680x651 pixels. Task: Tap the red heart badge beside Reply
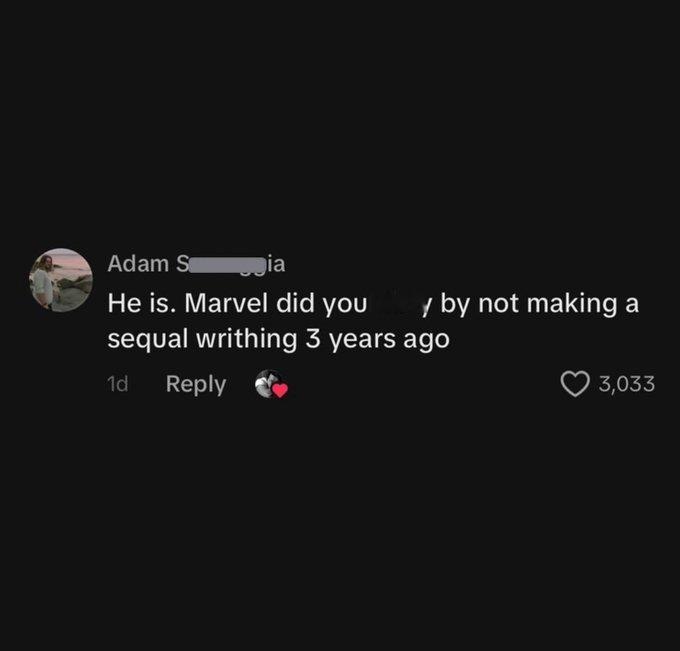[x=280, y=390]
